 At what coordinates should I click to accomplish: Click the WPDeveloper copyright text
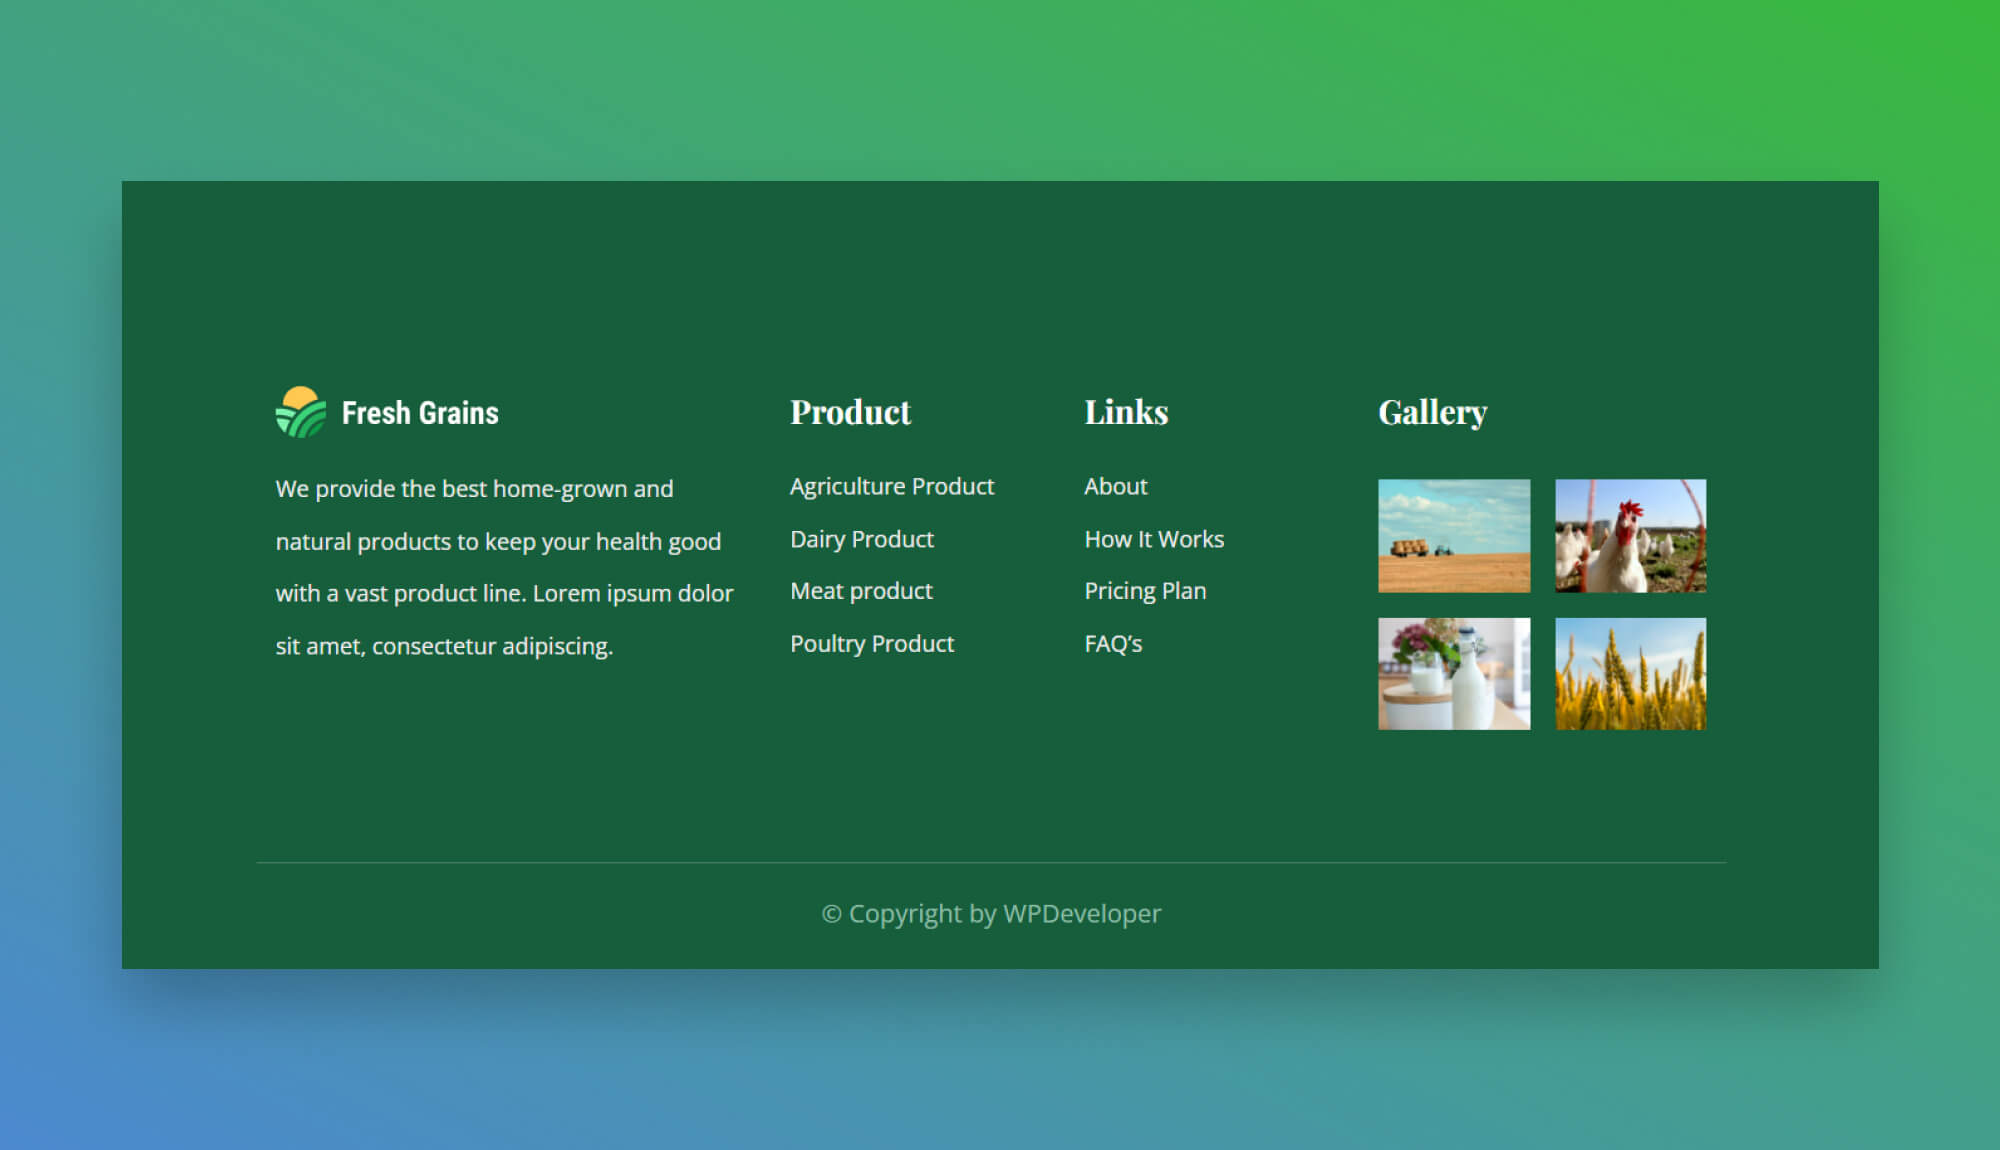click(990, 913)
